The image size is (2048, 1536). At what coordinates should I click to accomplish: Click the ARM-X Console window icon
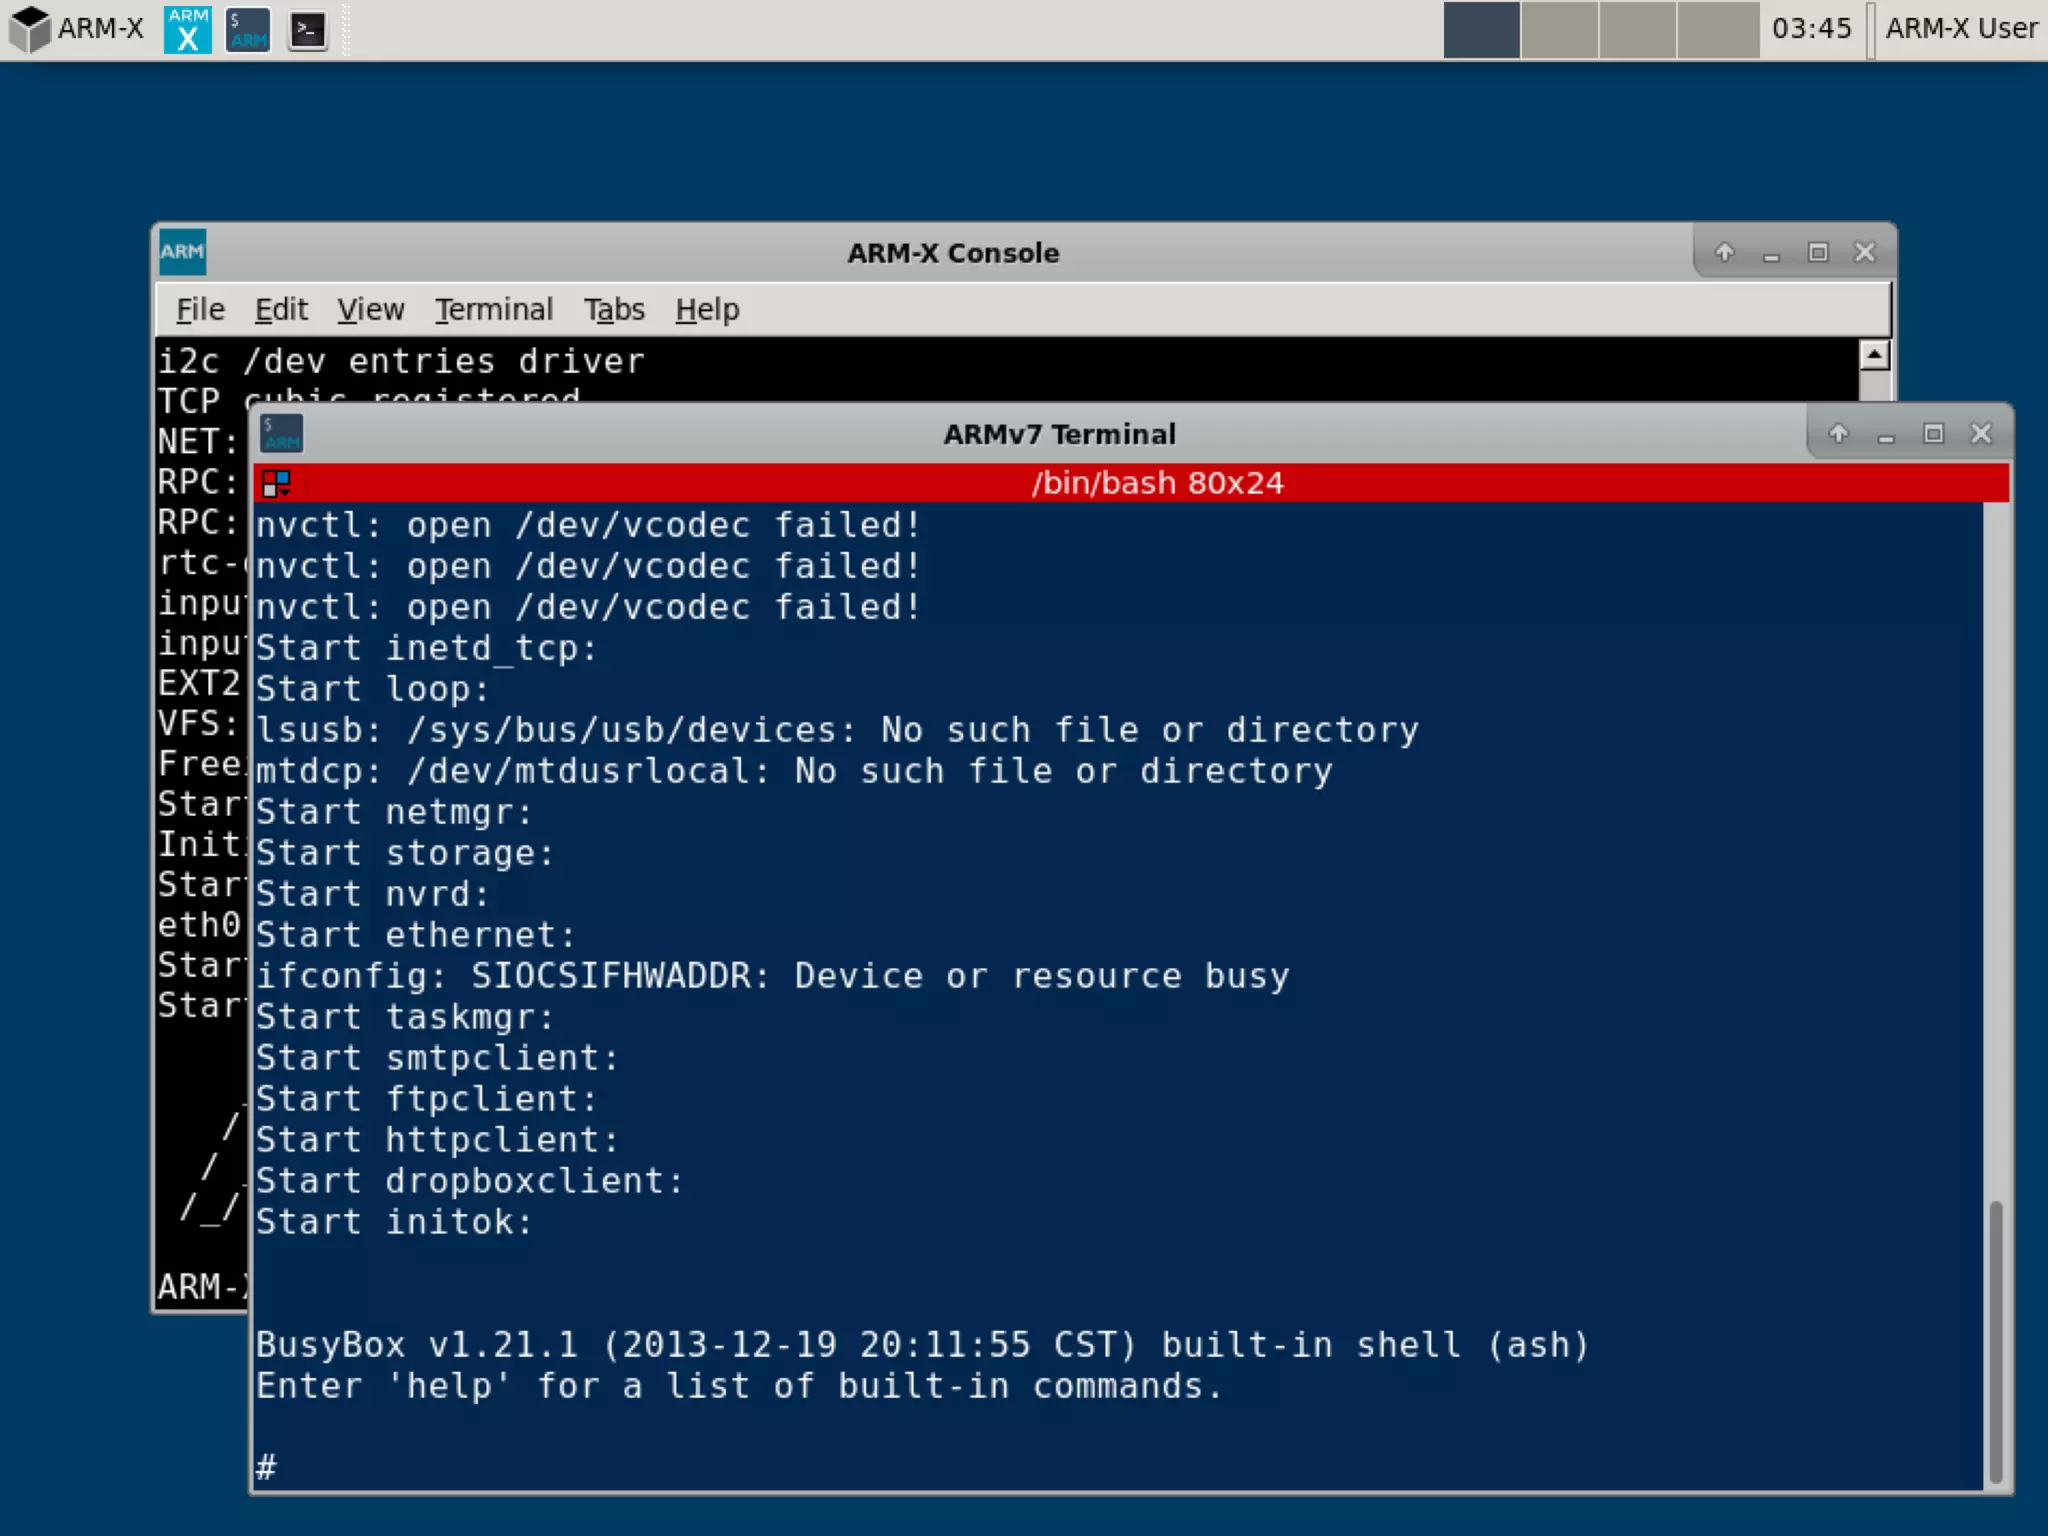coord(182,252)
